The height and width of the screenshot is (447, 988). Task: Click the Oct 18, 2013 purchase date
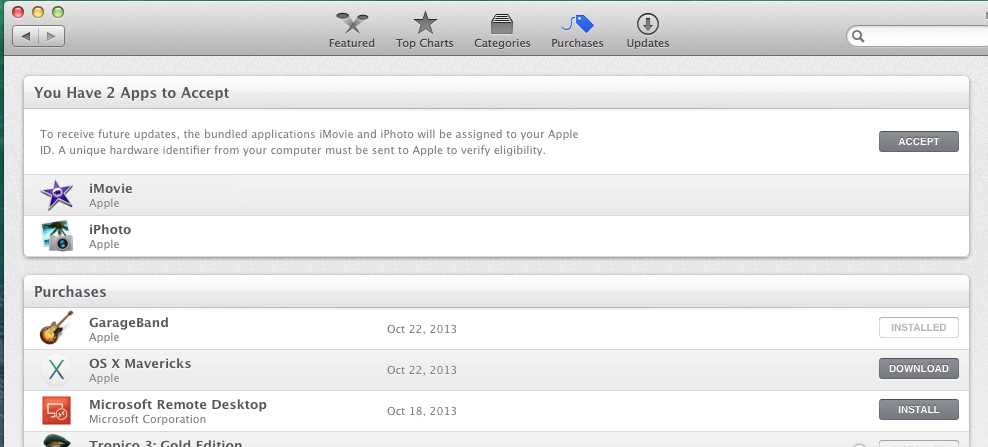click(x=422, y=411)
